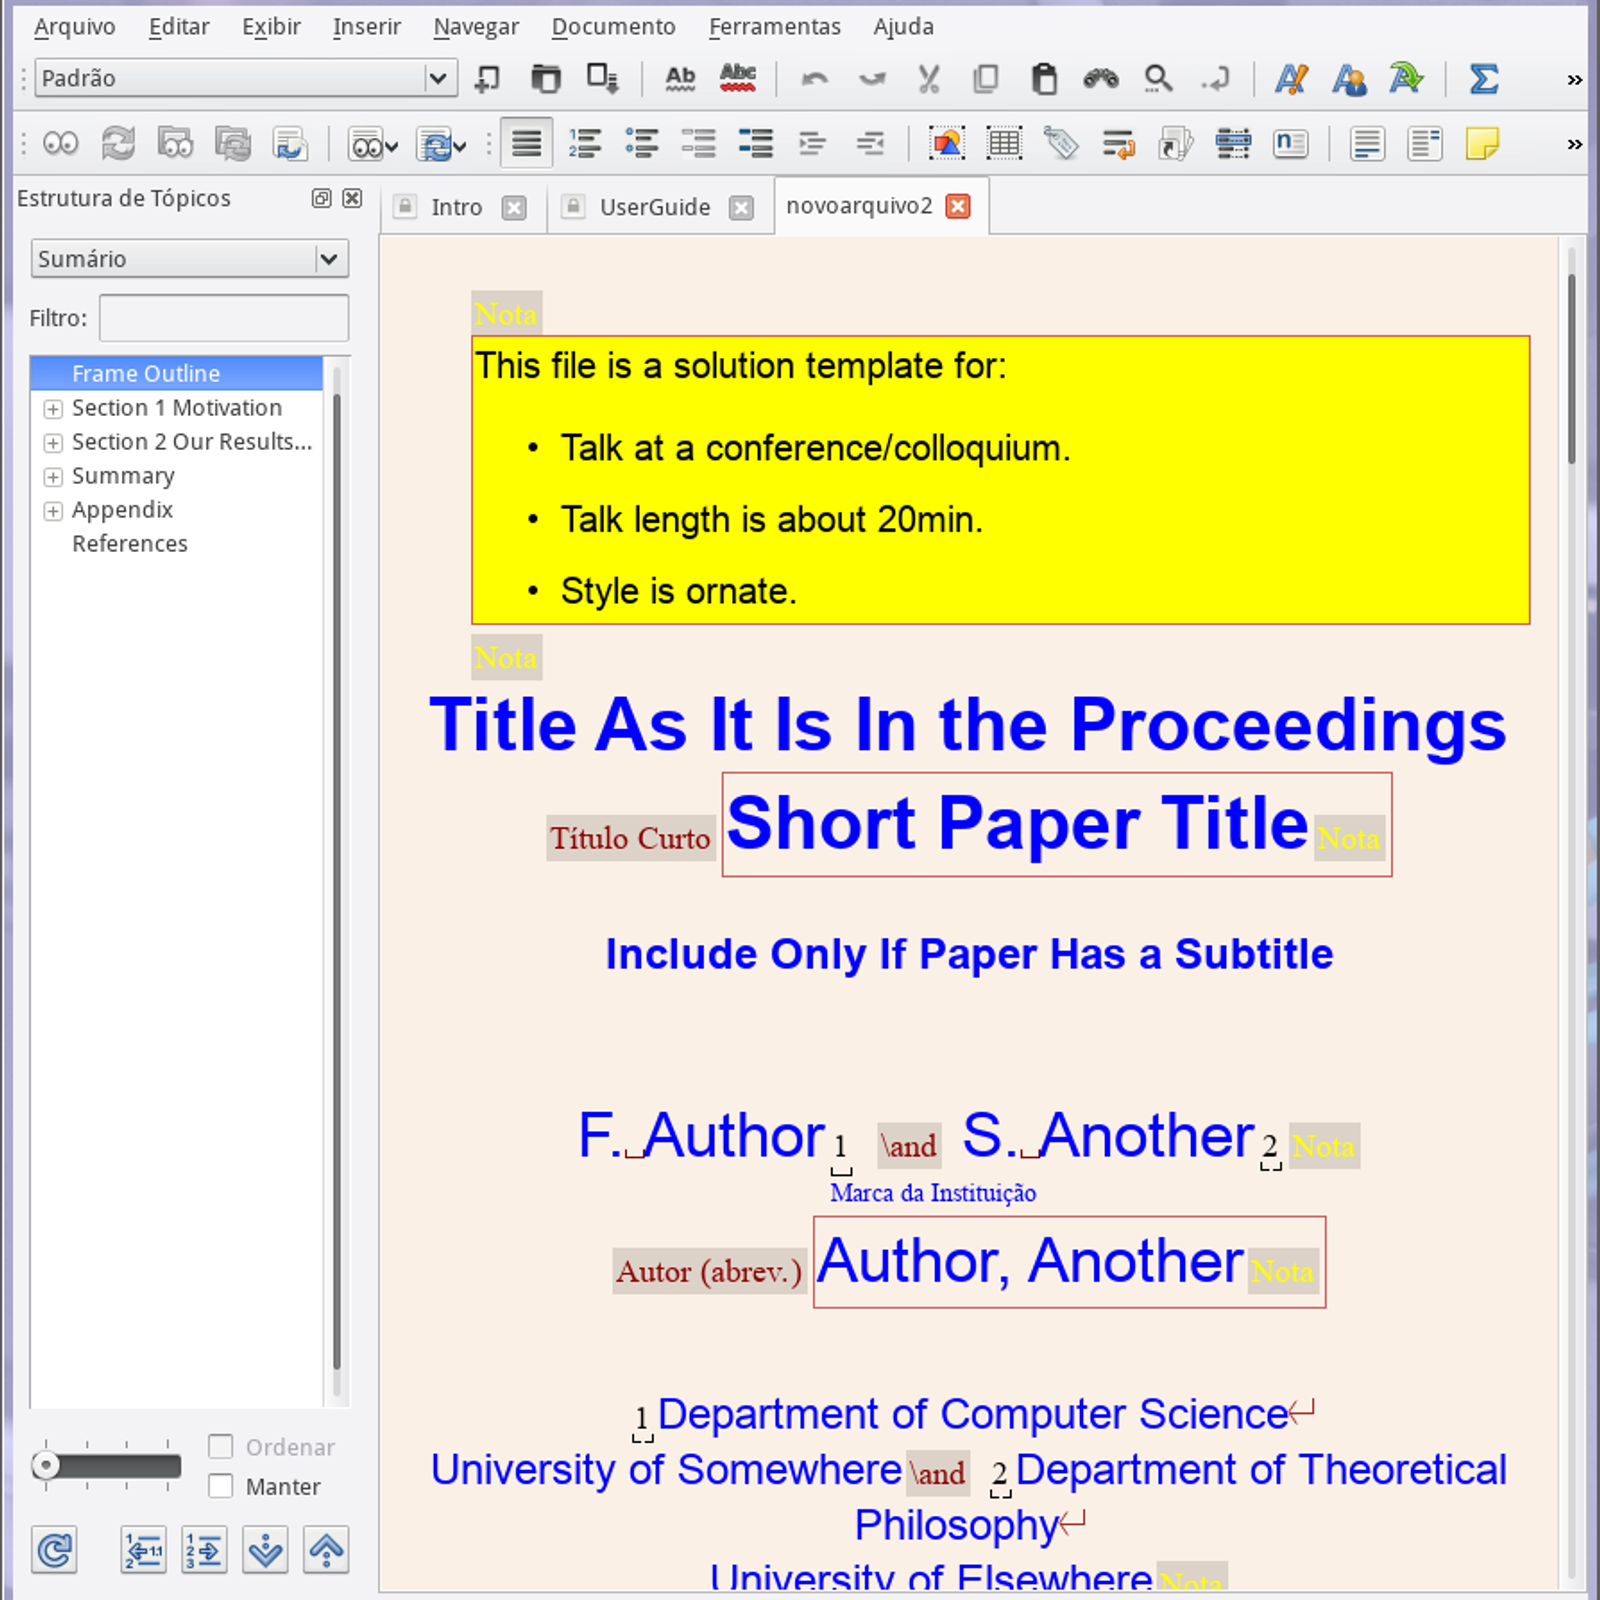This screenshot has width=1600, height=1600.
Task: Move outline item up arrow button
Action: click(x=326, y=1551)
